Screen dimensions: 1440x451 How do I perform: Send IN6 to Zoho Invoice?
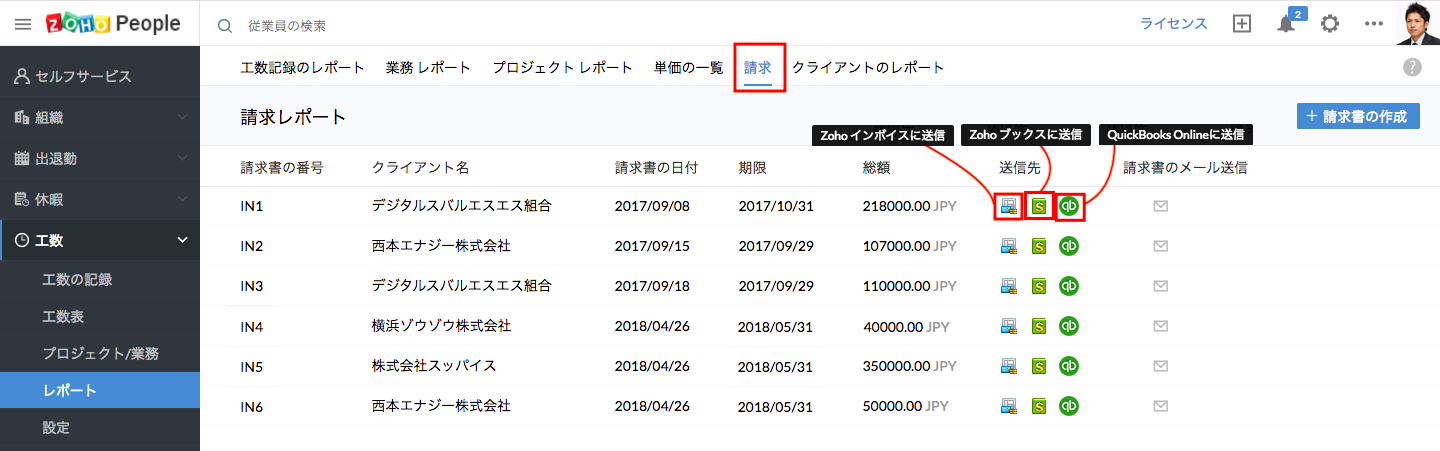coord(1009,406)
